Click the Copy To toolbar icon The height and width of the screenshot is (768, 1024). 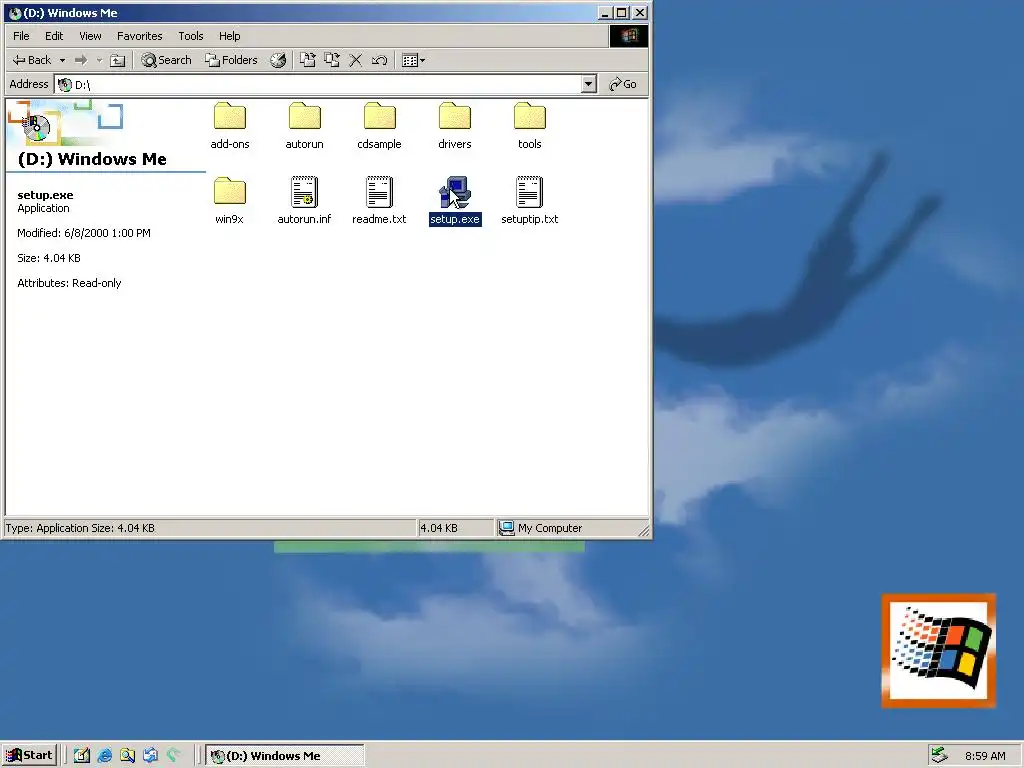[332, 60]
